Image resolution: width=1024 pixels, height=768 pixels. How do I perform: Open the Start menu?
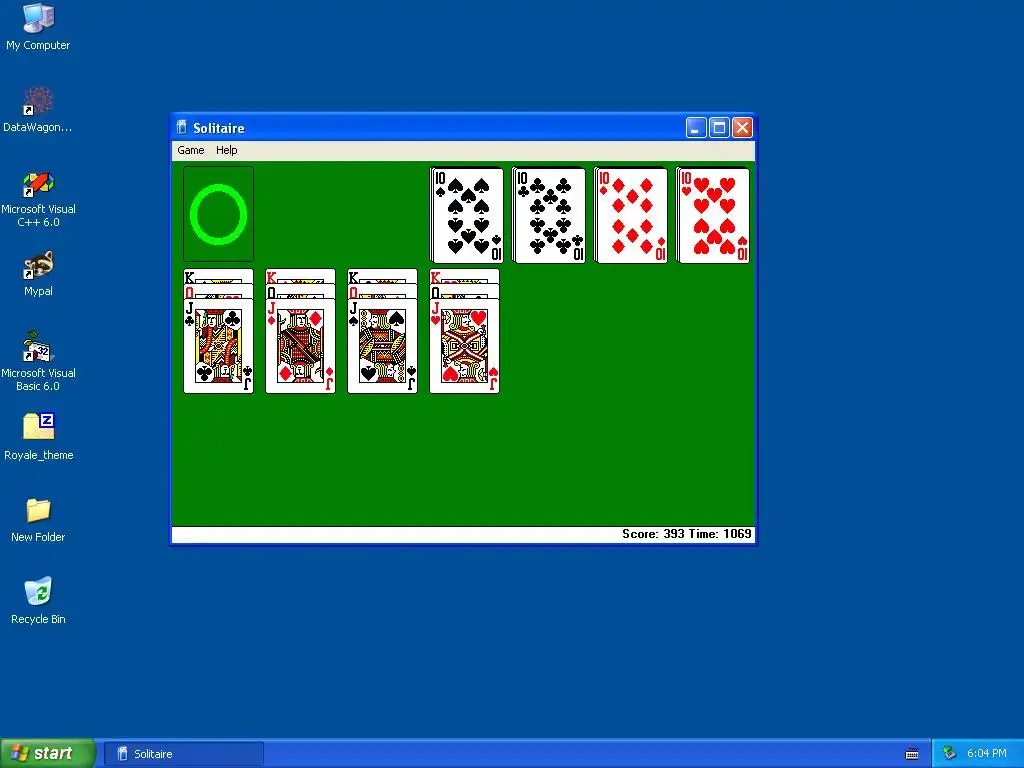tap(47, 754)
